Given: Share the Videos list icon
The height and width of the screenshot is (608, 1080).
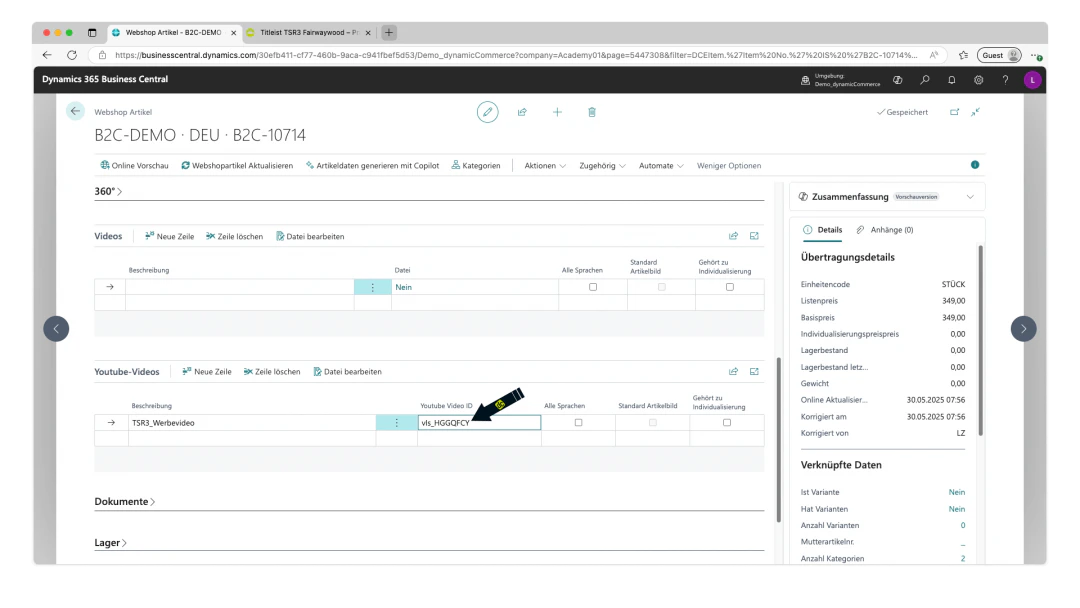Looking at the screenshot, I should 734,236.
